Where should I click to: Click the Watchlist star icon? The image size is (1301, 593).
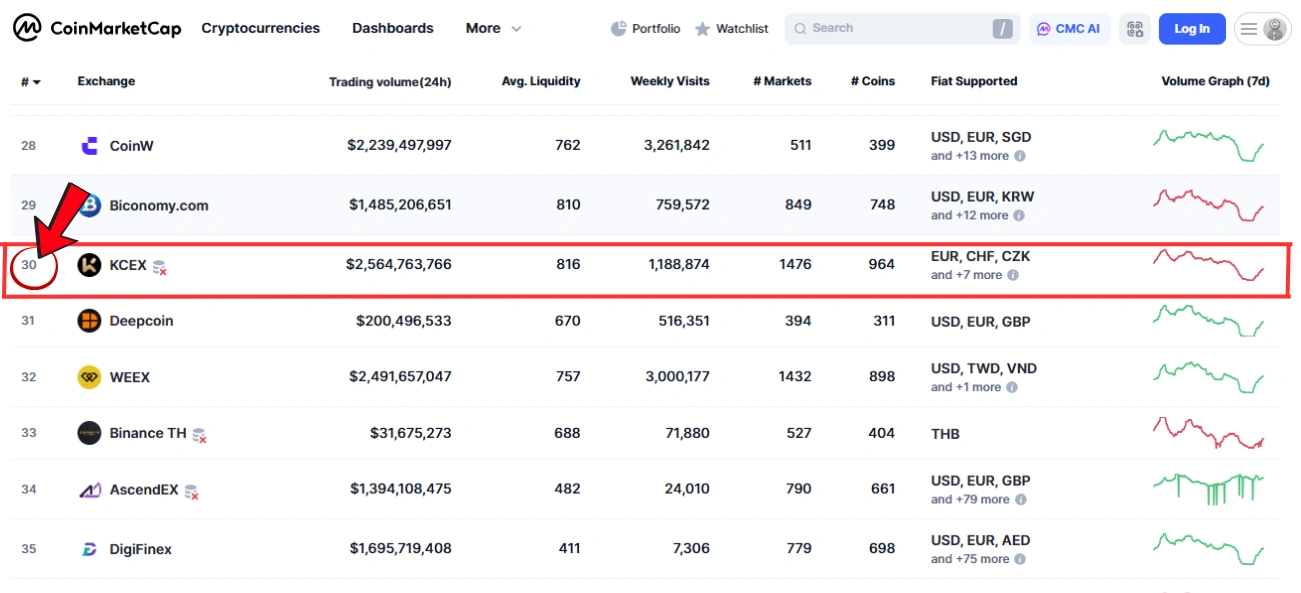tap(702, 28)
